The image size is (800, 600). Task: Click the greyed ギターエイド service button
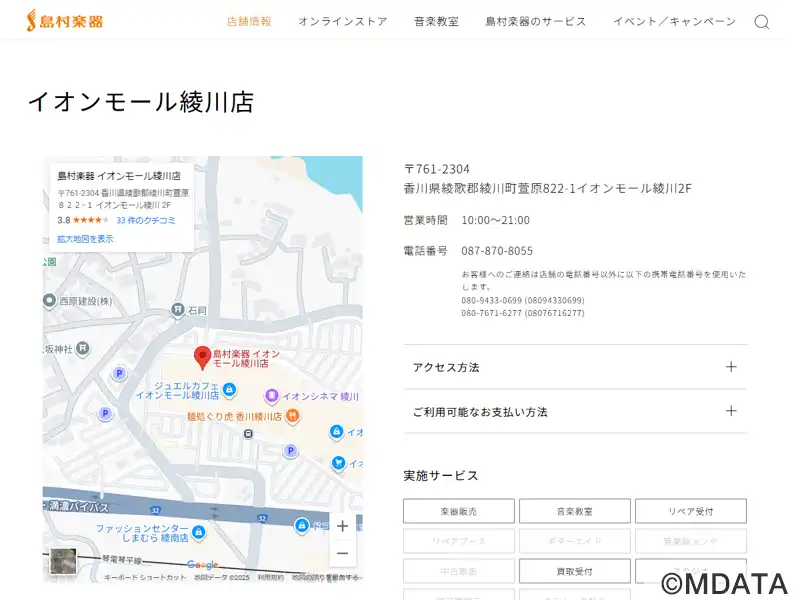click(574, 541)
